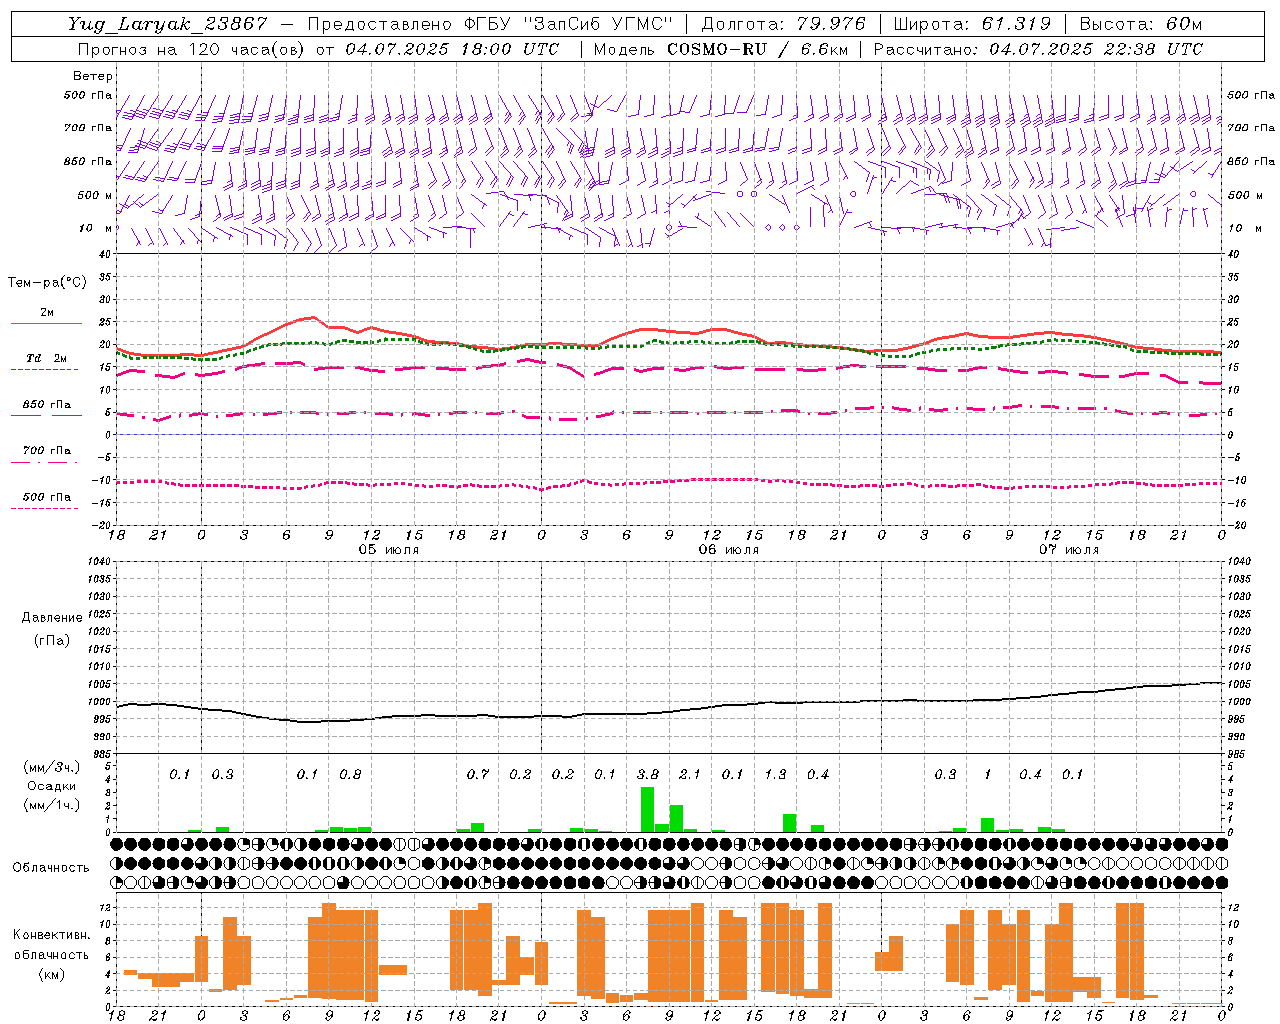The height and width of the screenshot is (1024, 1280).
Task: Click the station title Yug_Laryak_23867
Action: [x=168, y=25]
